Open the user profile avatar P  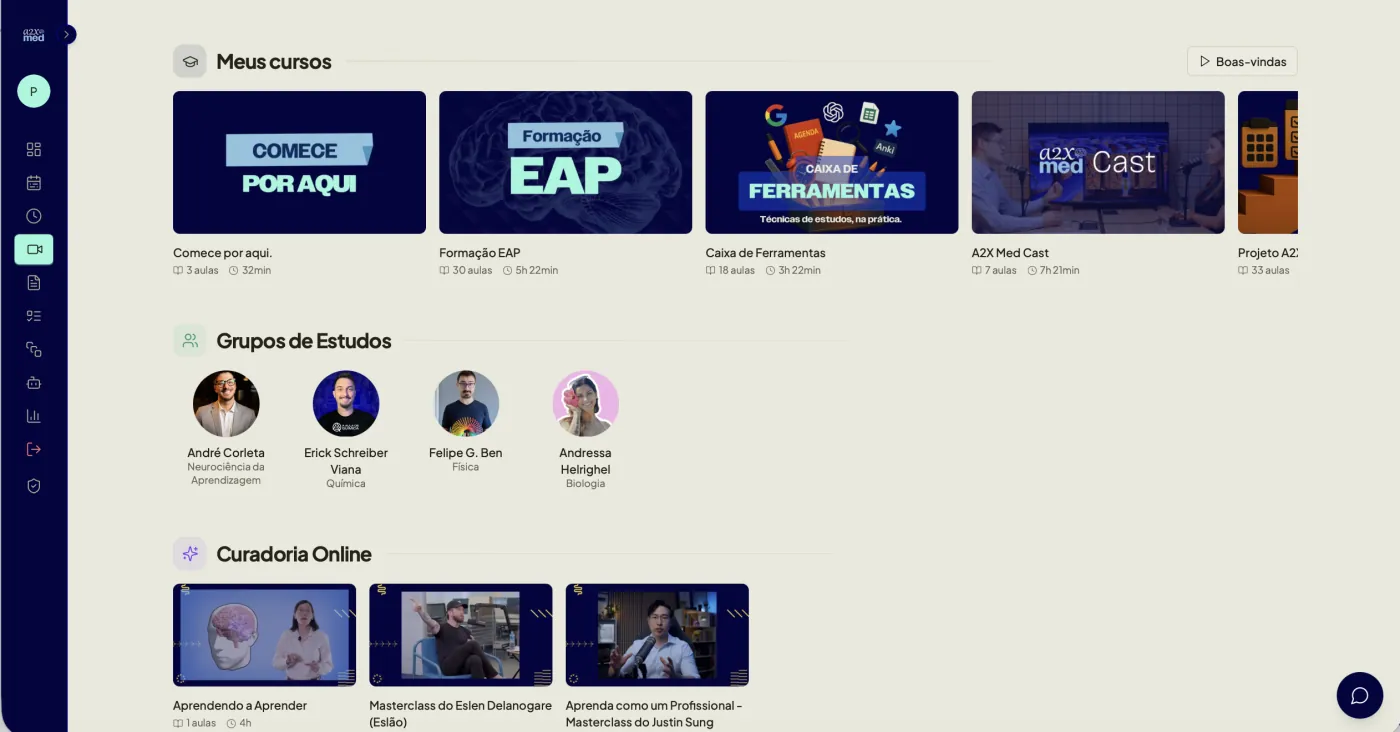pos(34,91)
